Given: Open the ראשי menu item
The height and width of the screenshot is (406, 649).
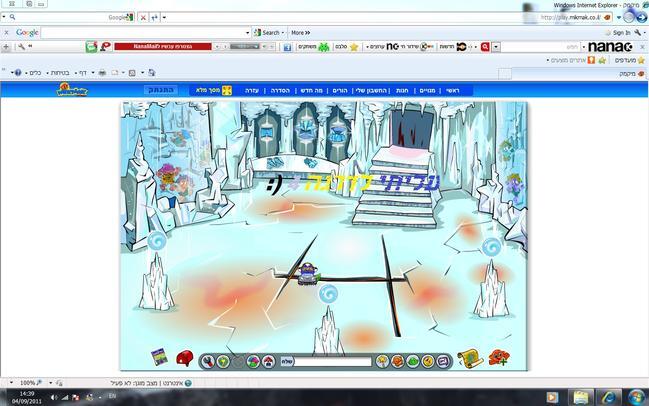Looking at the screenshot, I should [x=452, y=90].
